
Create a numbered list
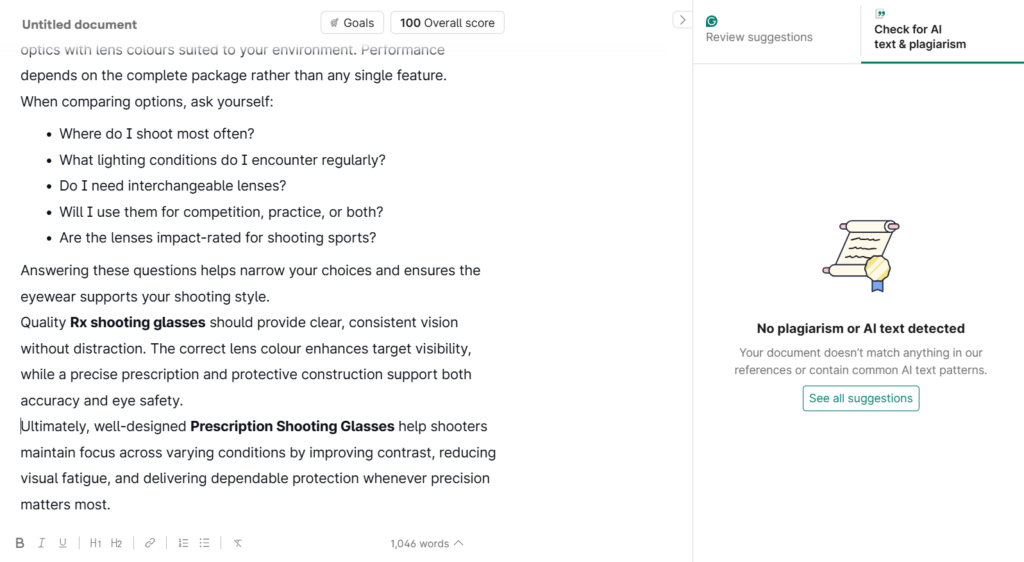(183, 543)
